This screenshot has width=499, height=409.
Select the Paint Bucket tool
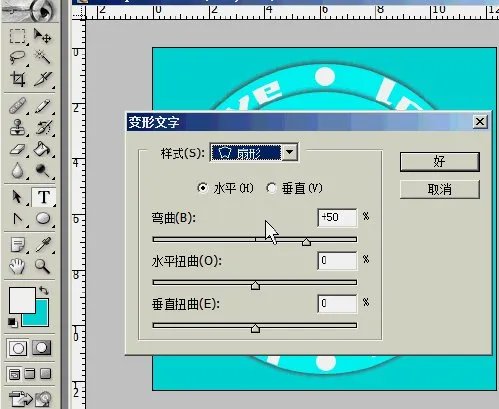(x=43, y=149)
